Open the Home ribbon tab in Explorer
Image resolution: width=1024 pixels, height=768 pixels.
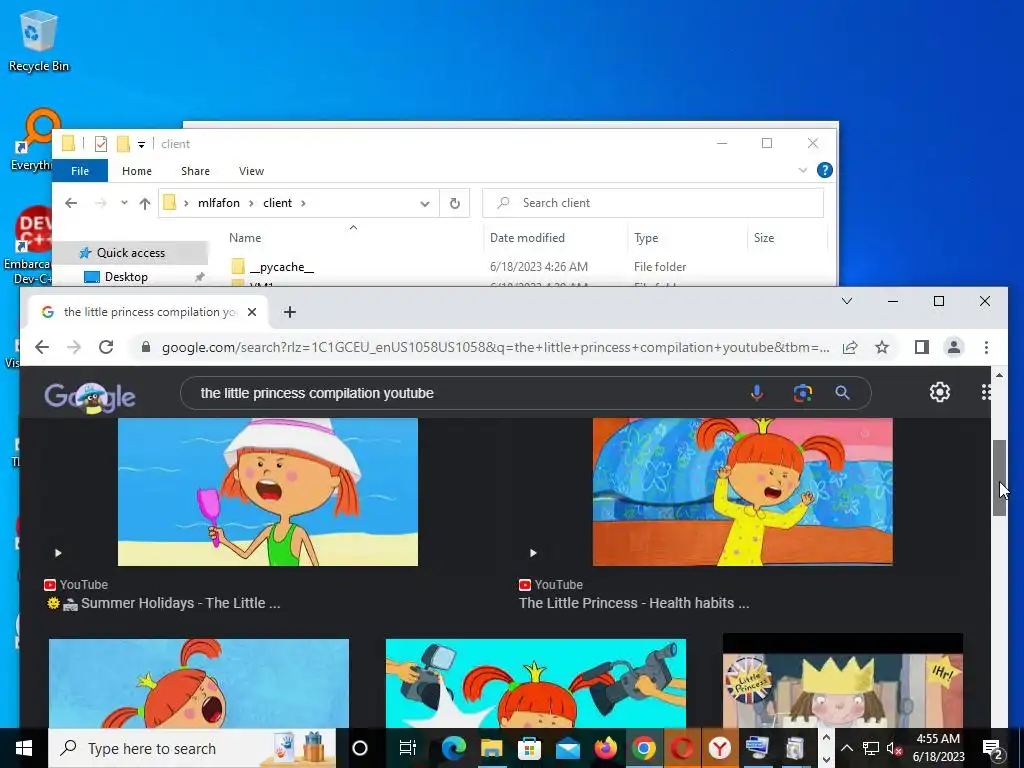click(x=136, y=171)
